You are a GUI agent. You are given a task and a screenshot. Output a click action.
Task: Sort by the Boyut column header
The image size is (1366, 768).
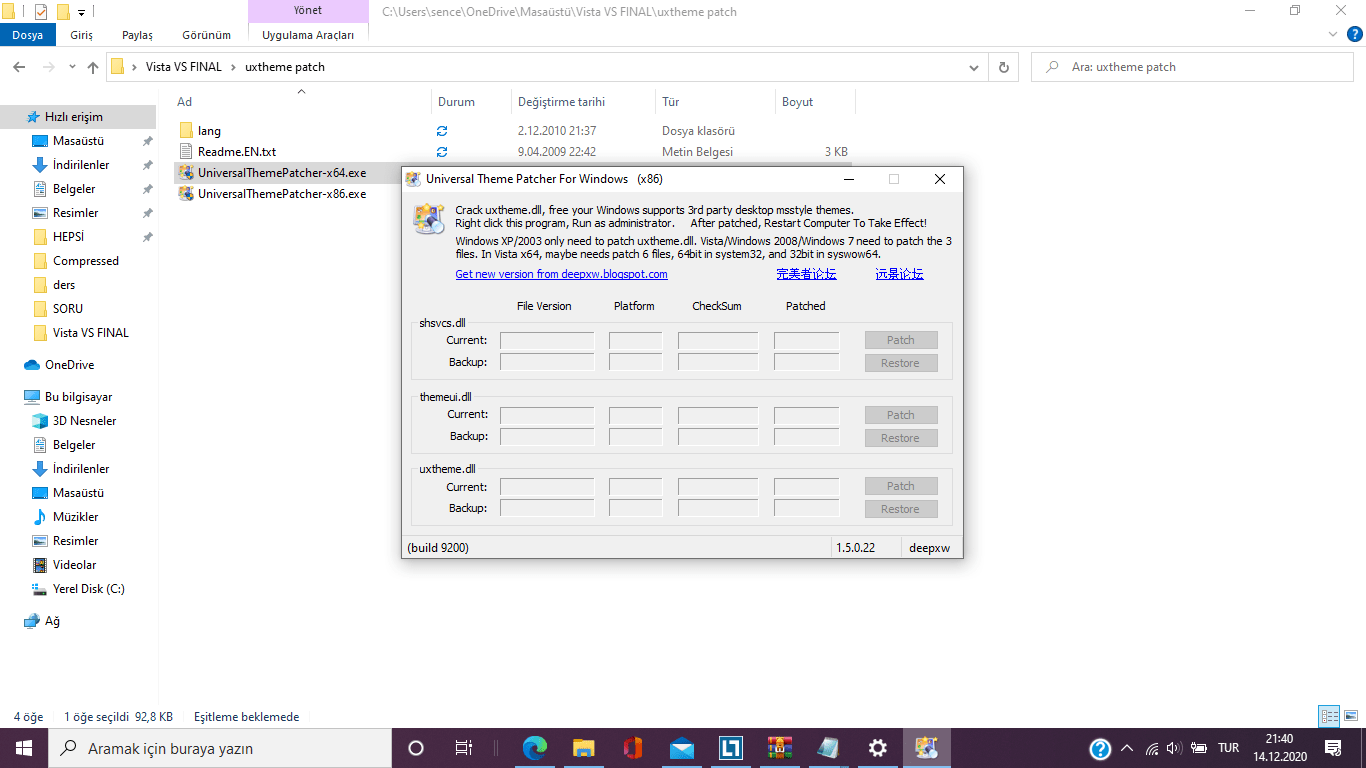(815, 102)
